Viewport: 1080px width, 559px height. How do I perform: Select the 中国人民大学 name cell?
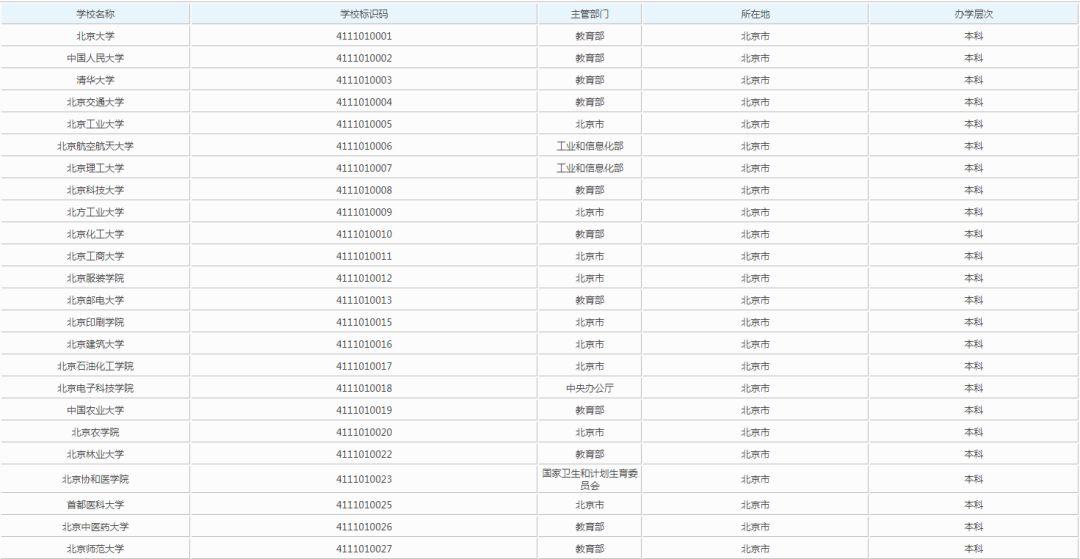coord(95,58)
